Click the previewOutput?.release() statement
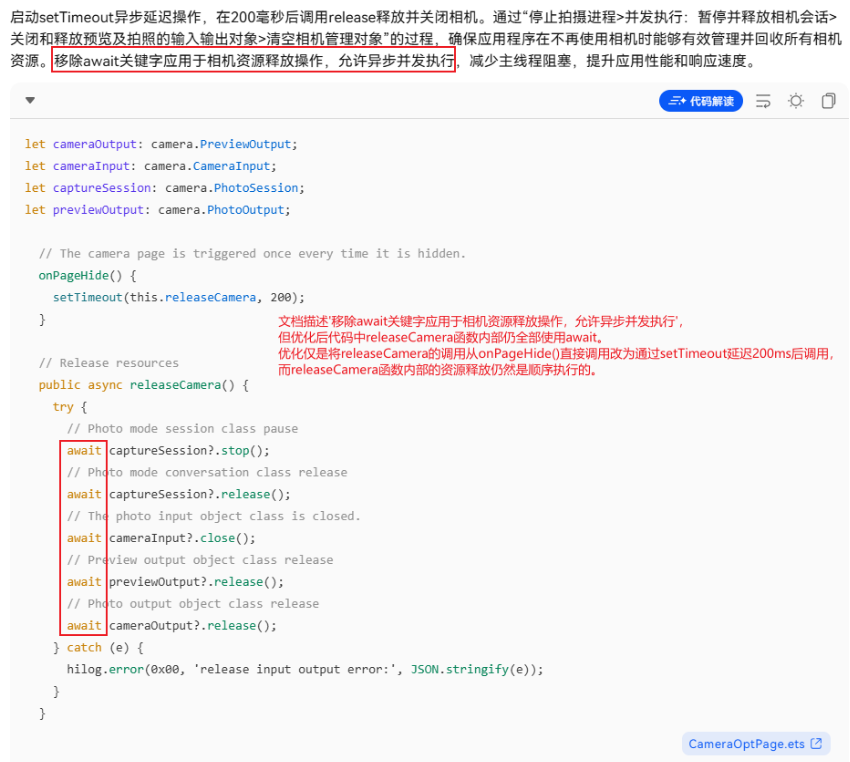Image resolution: width=850 pixels, height=762 pixels. pos(175,582)
